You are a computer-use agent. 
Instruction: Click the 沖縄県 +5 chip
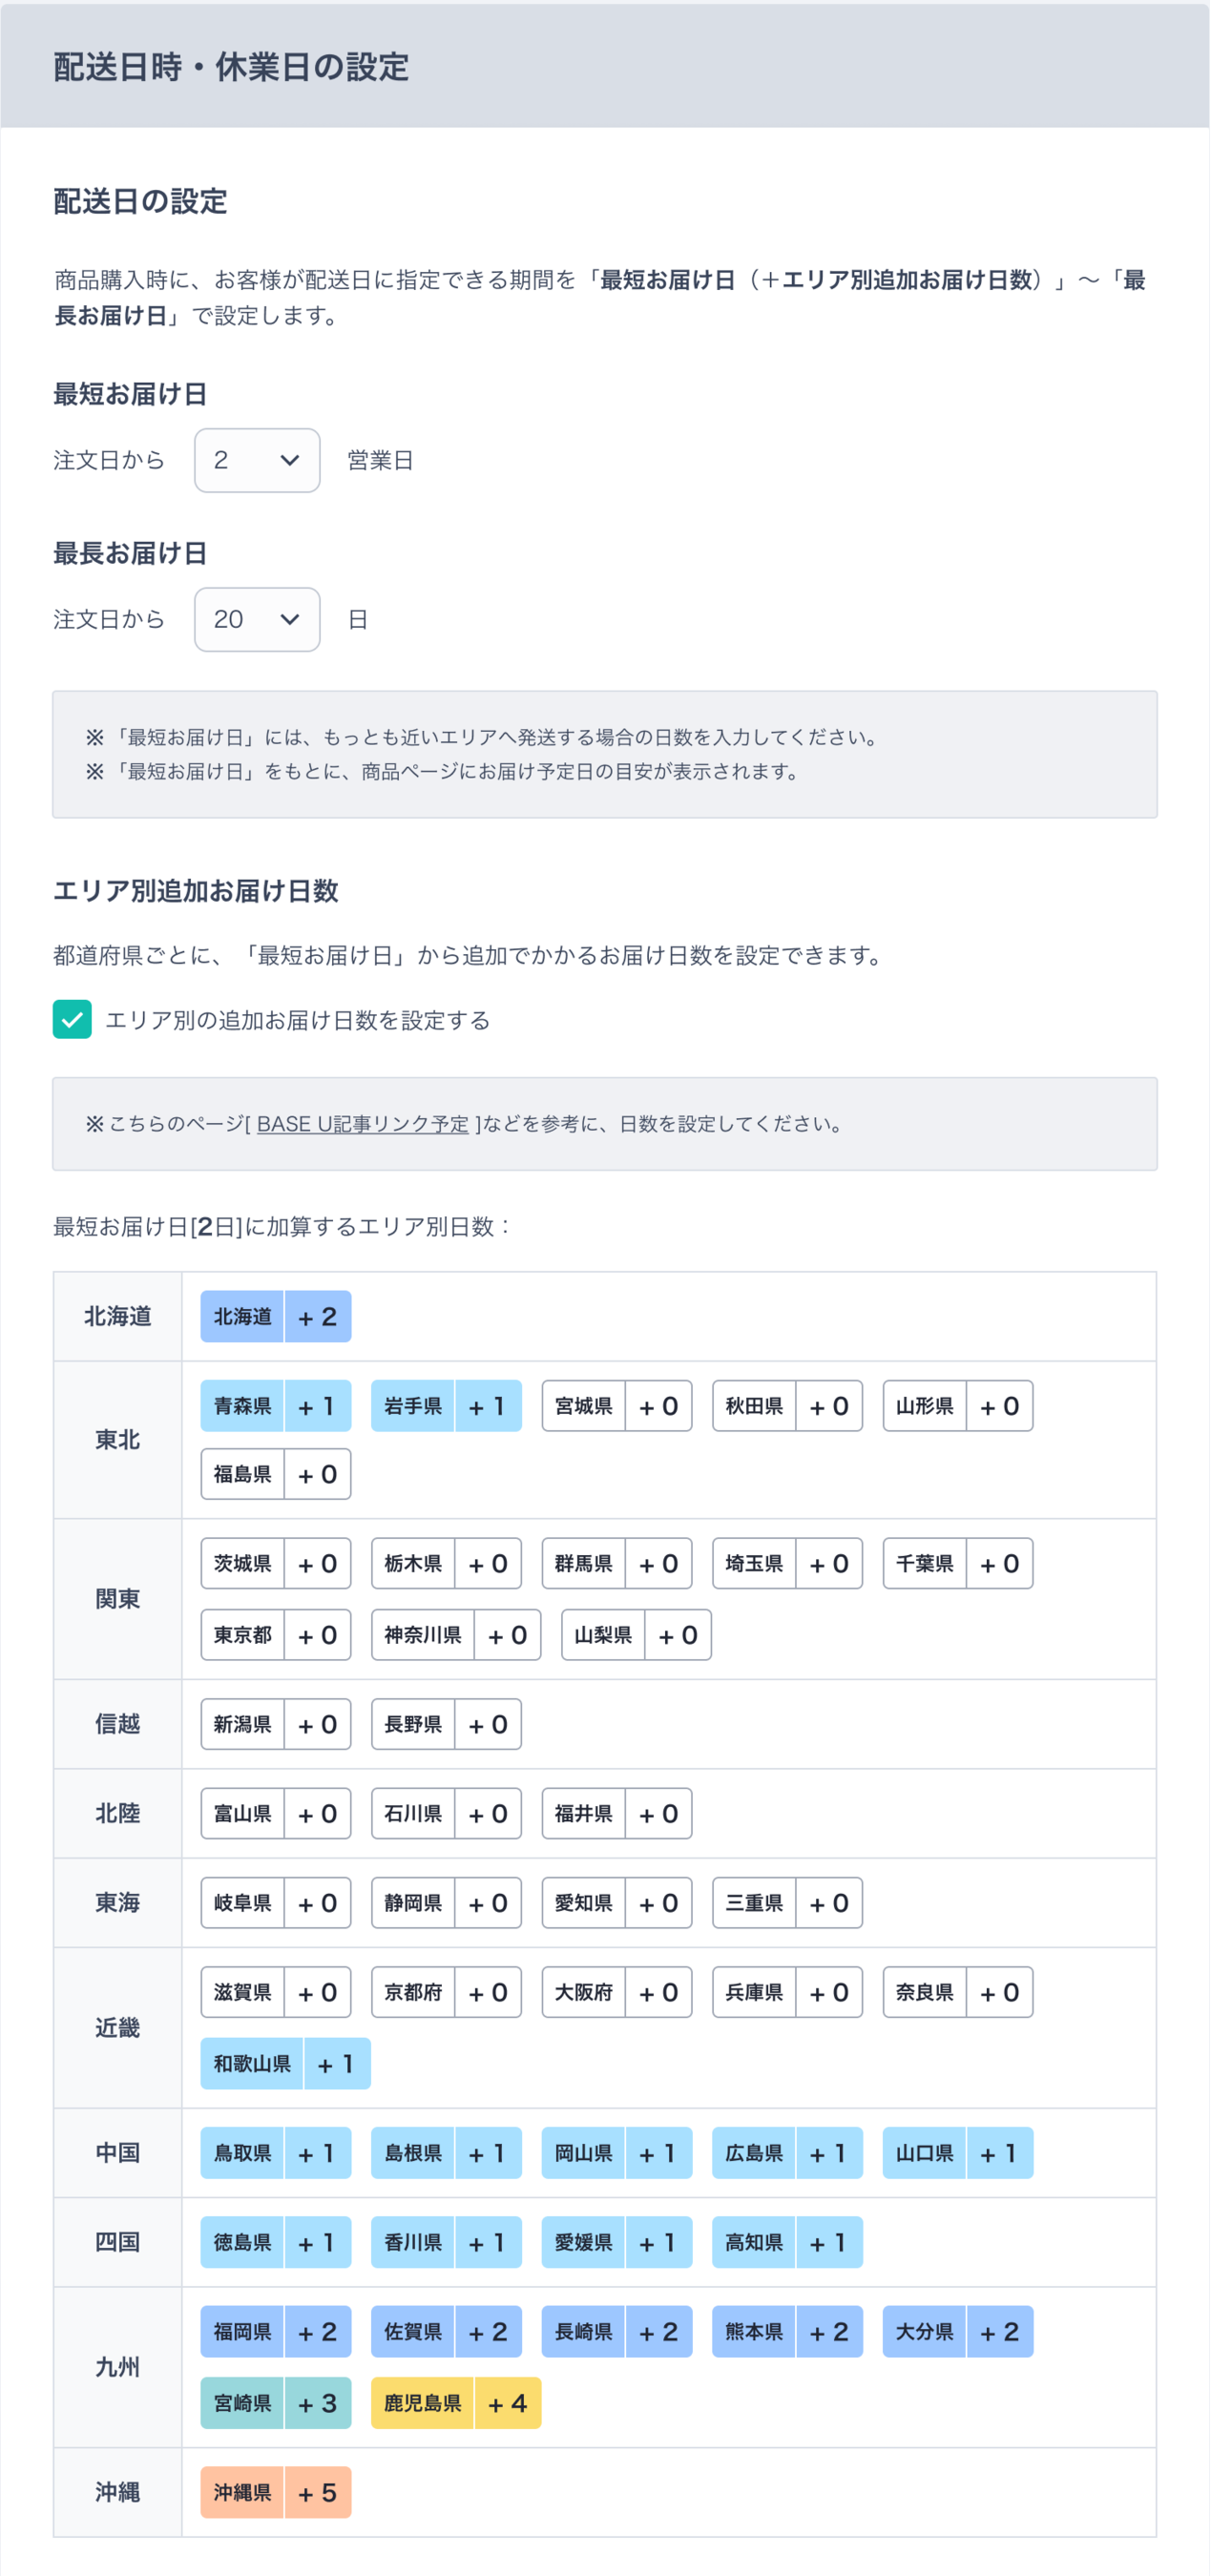click(x=275, y=2492)
